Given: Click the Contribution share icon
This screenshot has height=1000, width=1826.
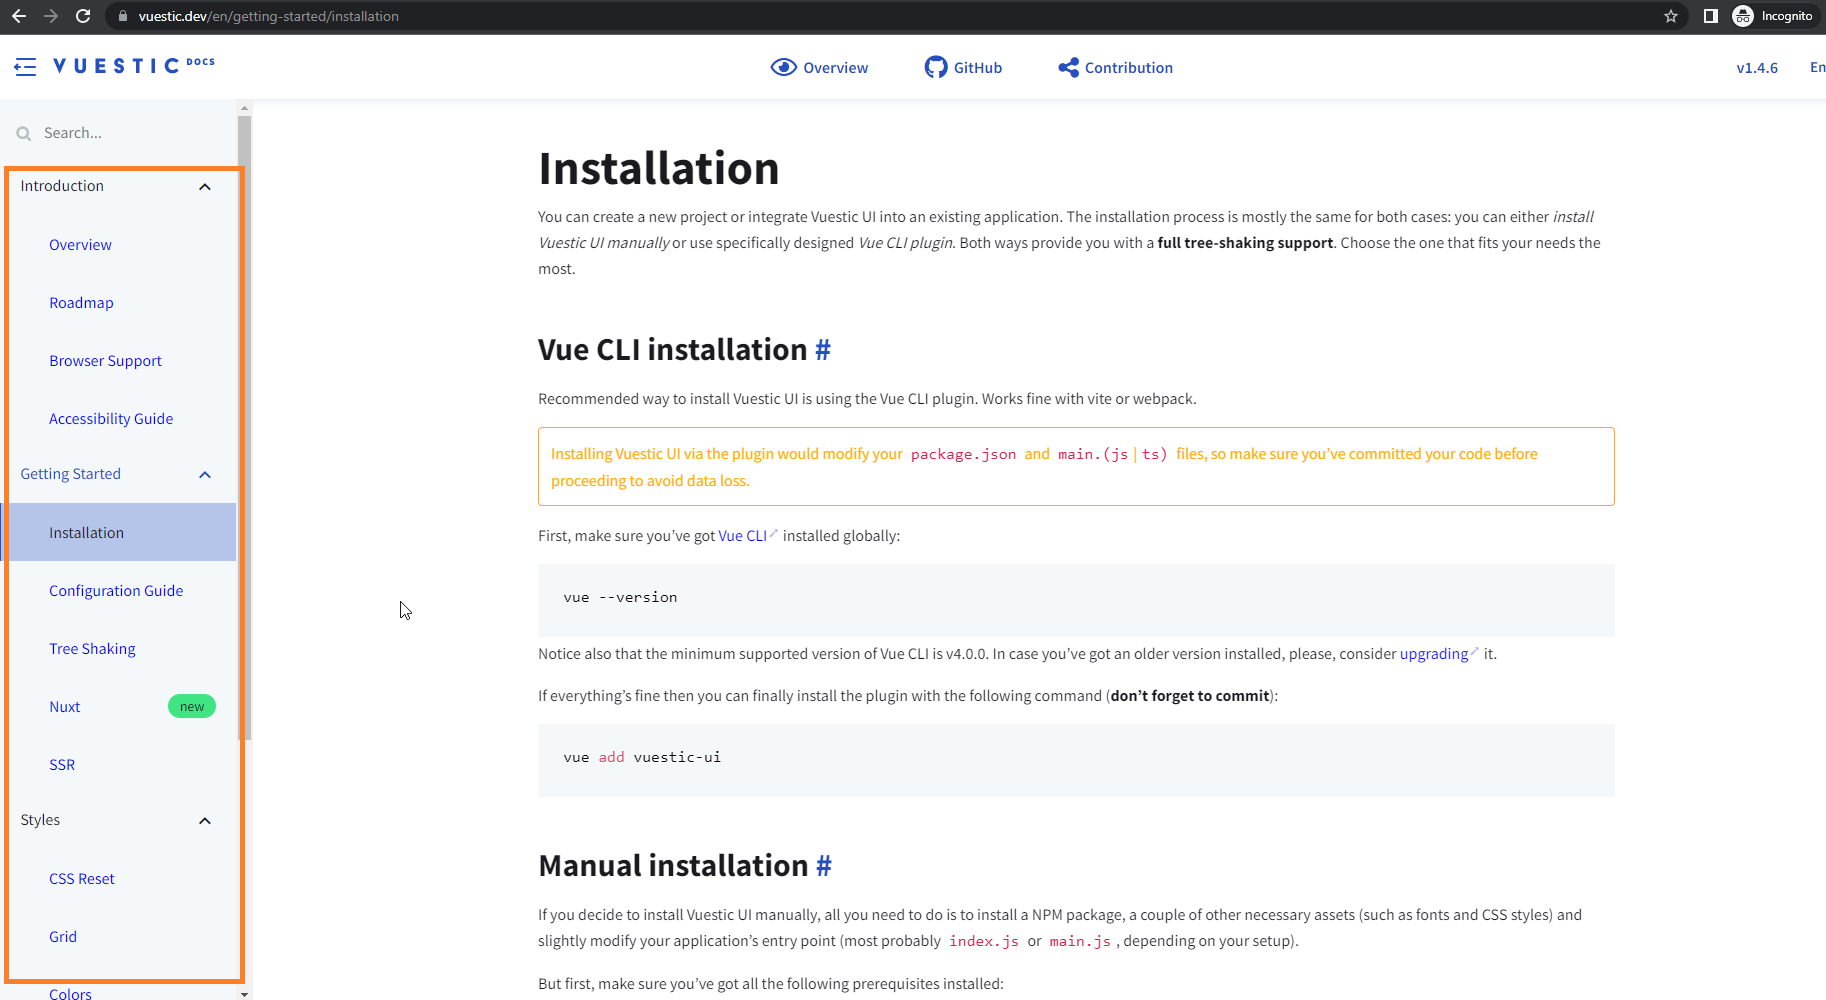Looking at the screenshot, I should (1066, 67).
